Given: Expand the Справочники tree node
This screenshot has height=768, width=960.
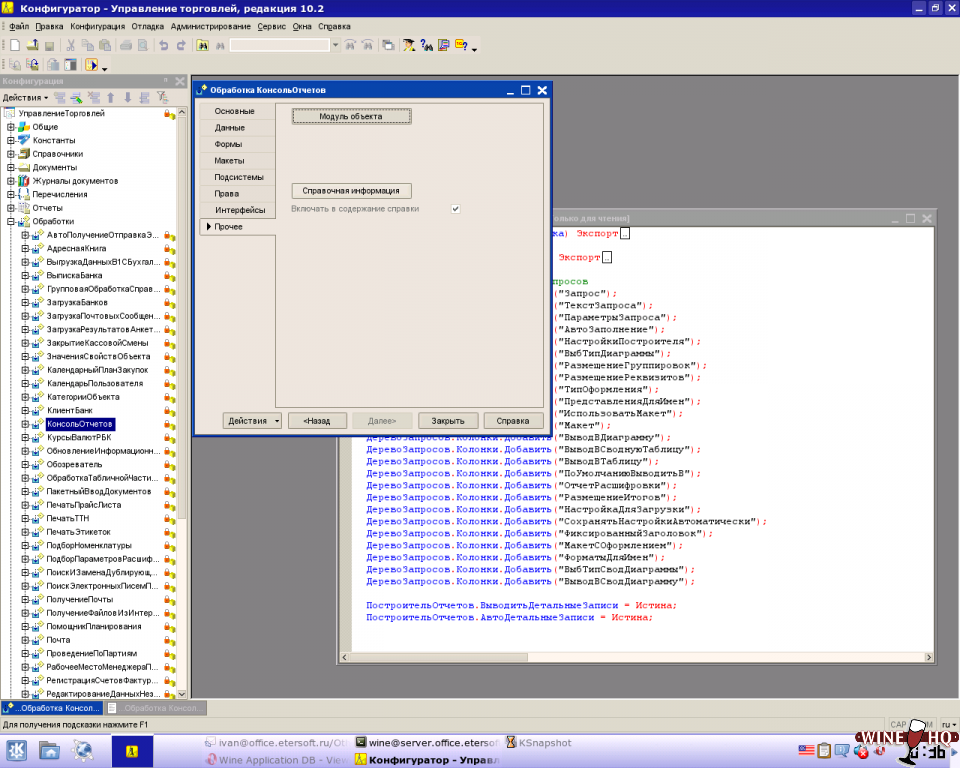Looking at the screenshot, I should 11,154.
